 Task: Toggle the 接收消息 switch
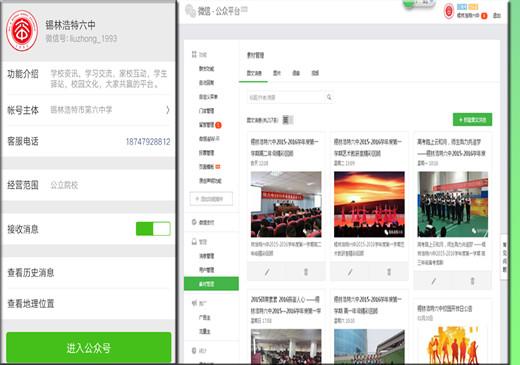(x=153, y=229)
